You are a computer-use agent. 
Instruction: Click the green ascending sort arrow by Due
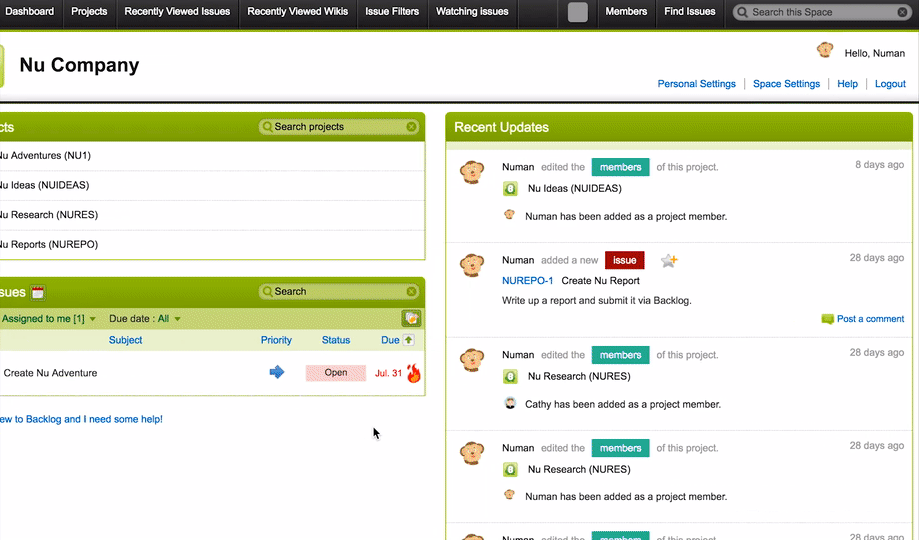click(409, 340)
